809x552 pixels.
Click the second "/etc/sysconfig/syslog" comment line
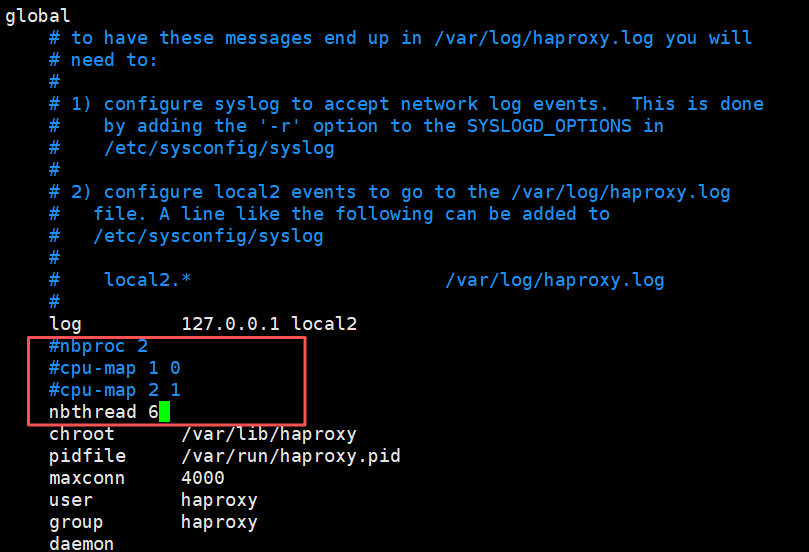pos(186,236)
